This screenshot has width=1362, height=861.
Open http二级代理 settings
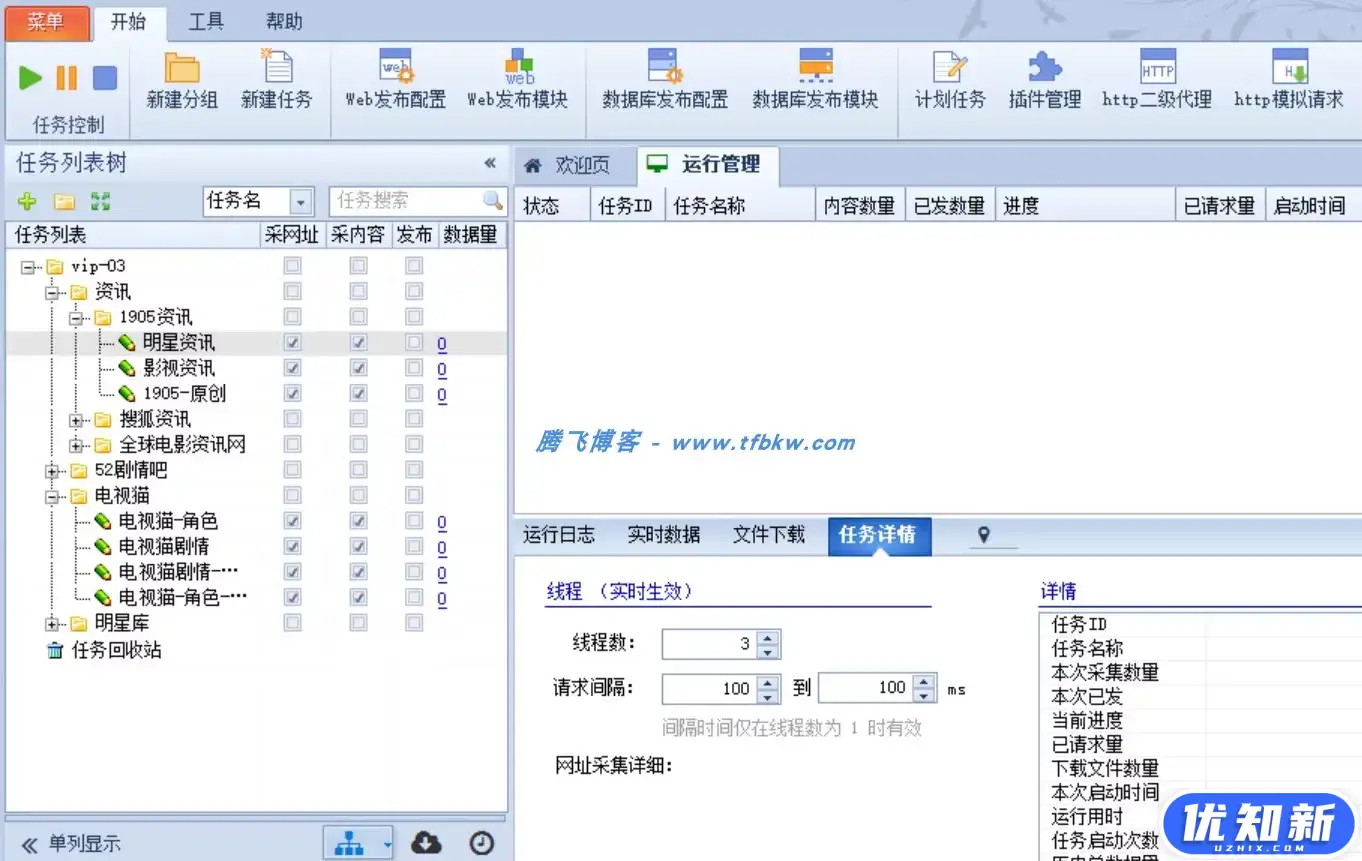pos(1158,81)
